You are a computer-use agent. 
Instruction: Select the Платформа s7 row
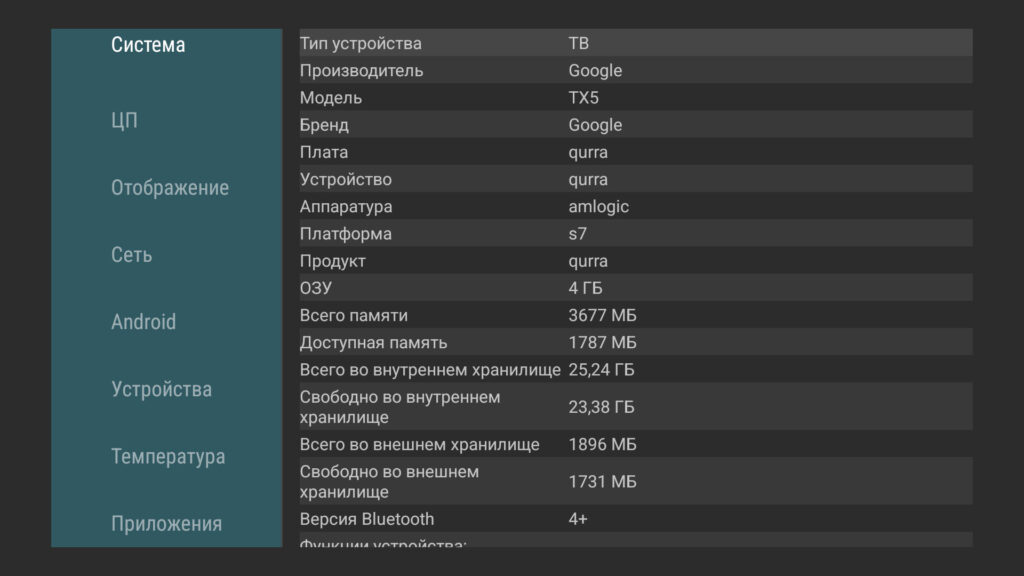click(635, 234)
